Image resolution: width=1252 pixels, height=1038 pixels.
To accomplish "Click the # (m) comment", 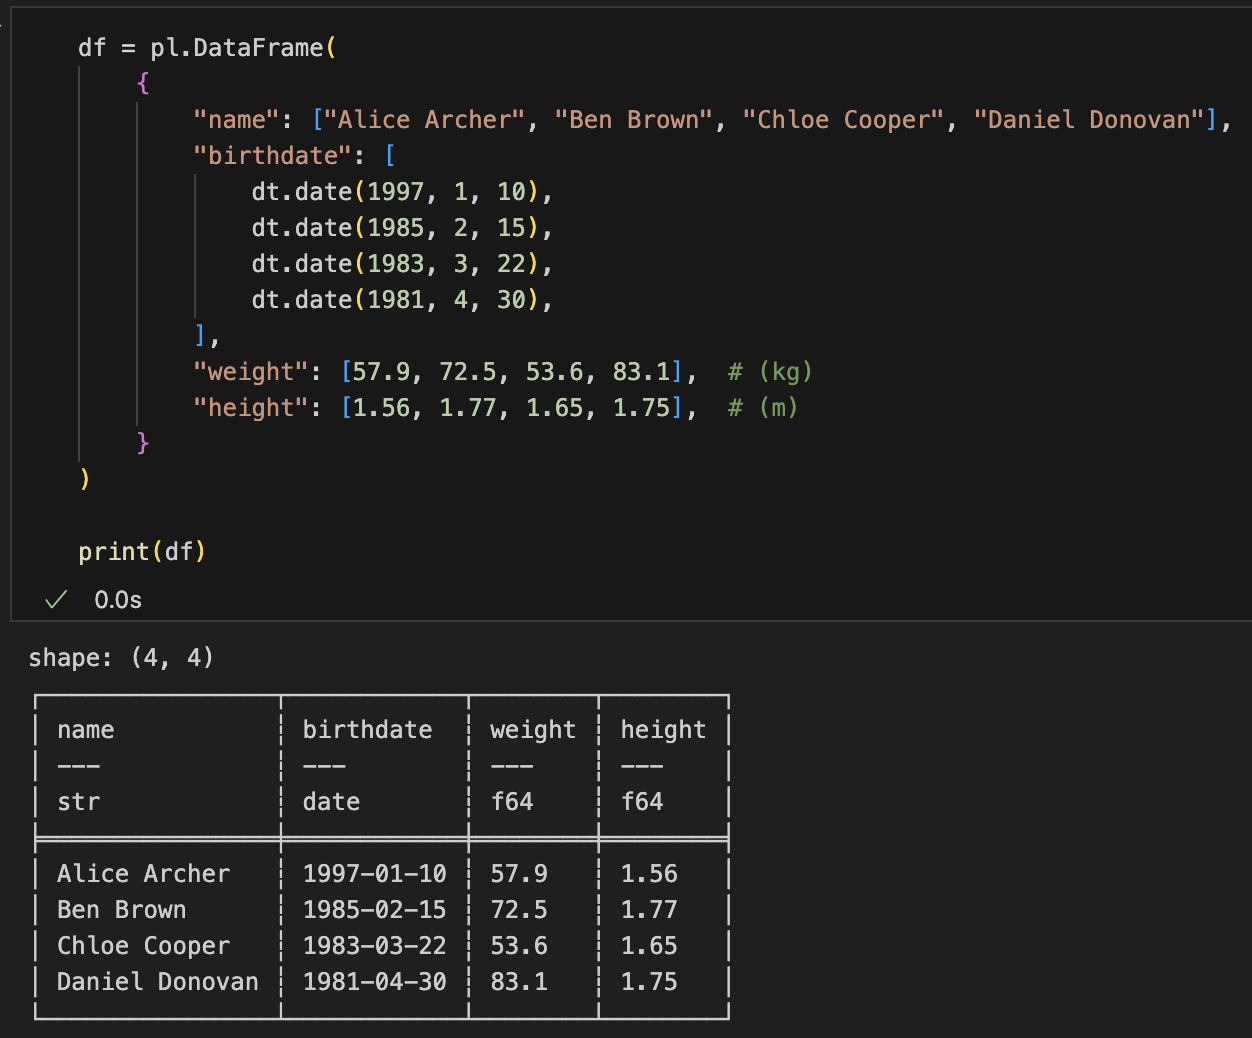I will tap(762, 408).
